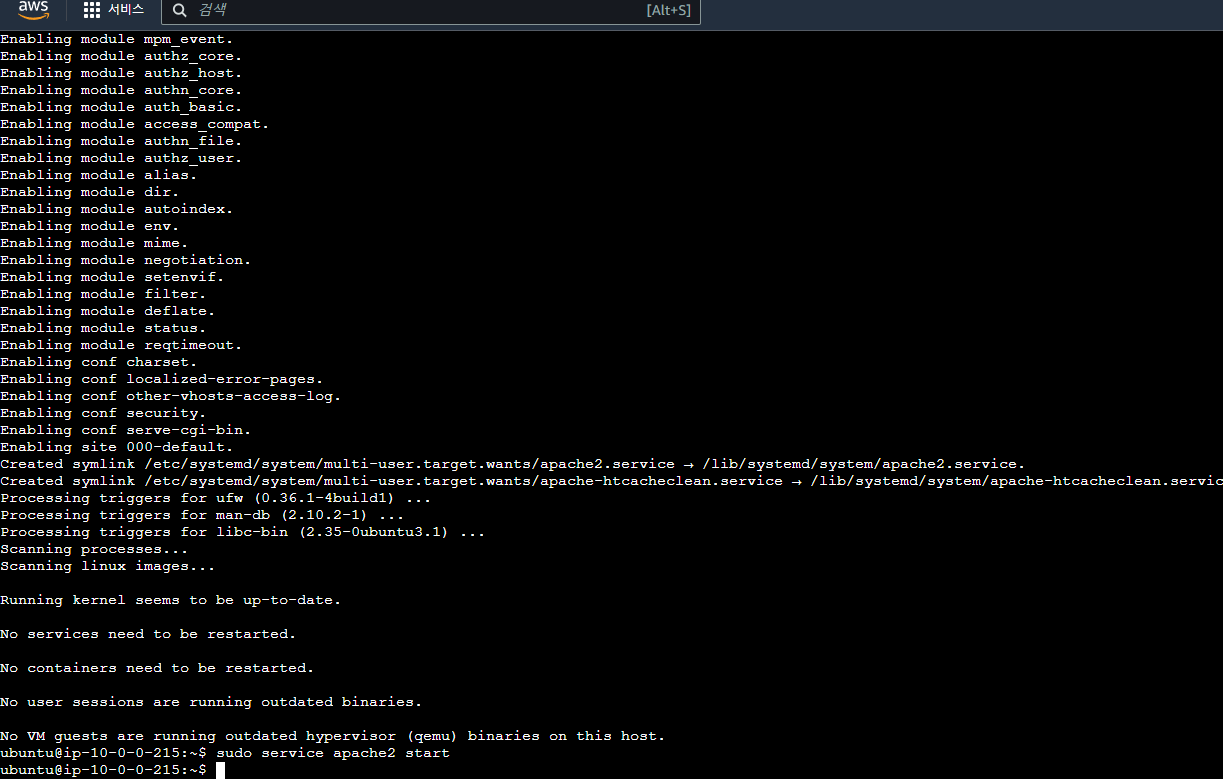
Task: Click 'Enabling module autoindex.' line
Action: point(117,209)
